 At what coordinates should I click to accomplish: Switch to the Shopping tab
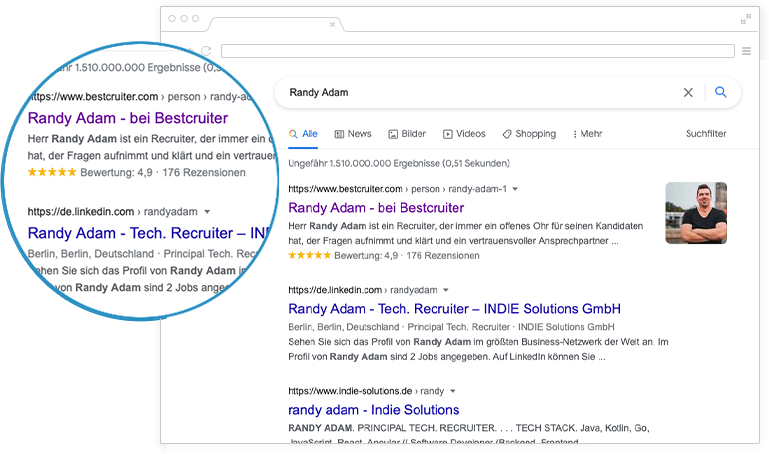point(529,134)
